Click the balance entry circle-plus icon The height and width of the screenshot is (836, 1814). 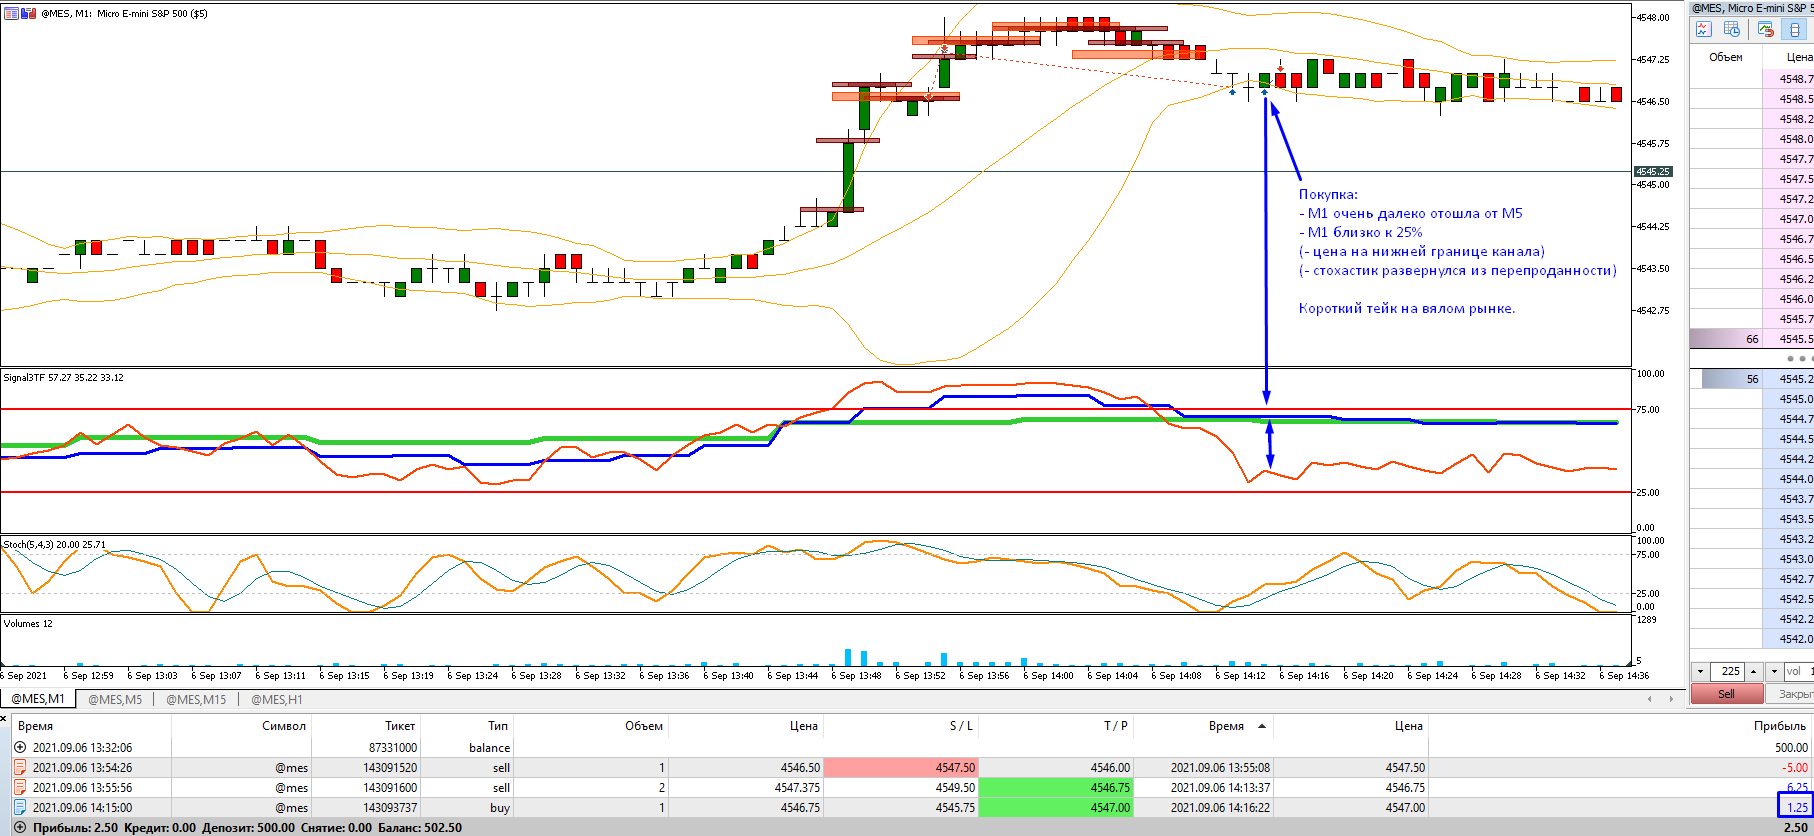20,747
